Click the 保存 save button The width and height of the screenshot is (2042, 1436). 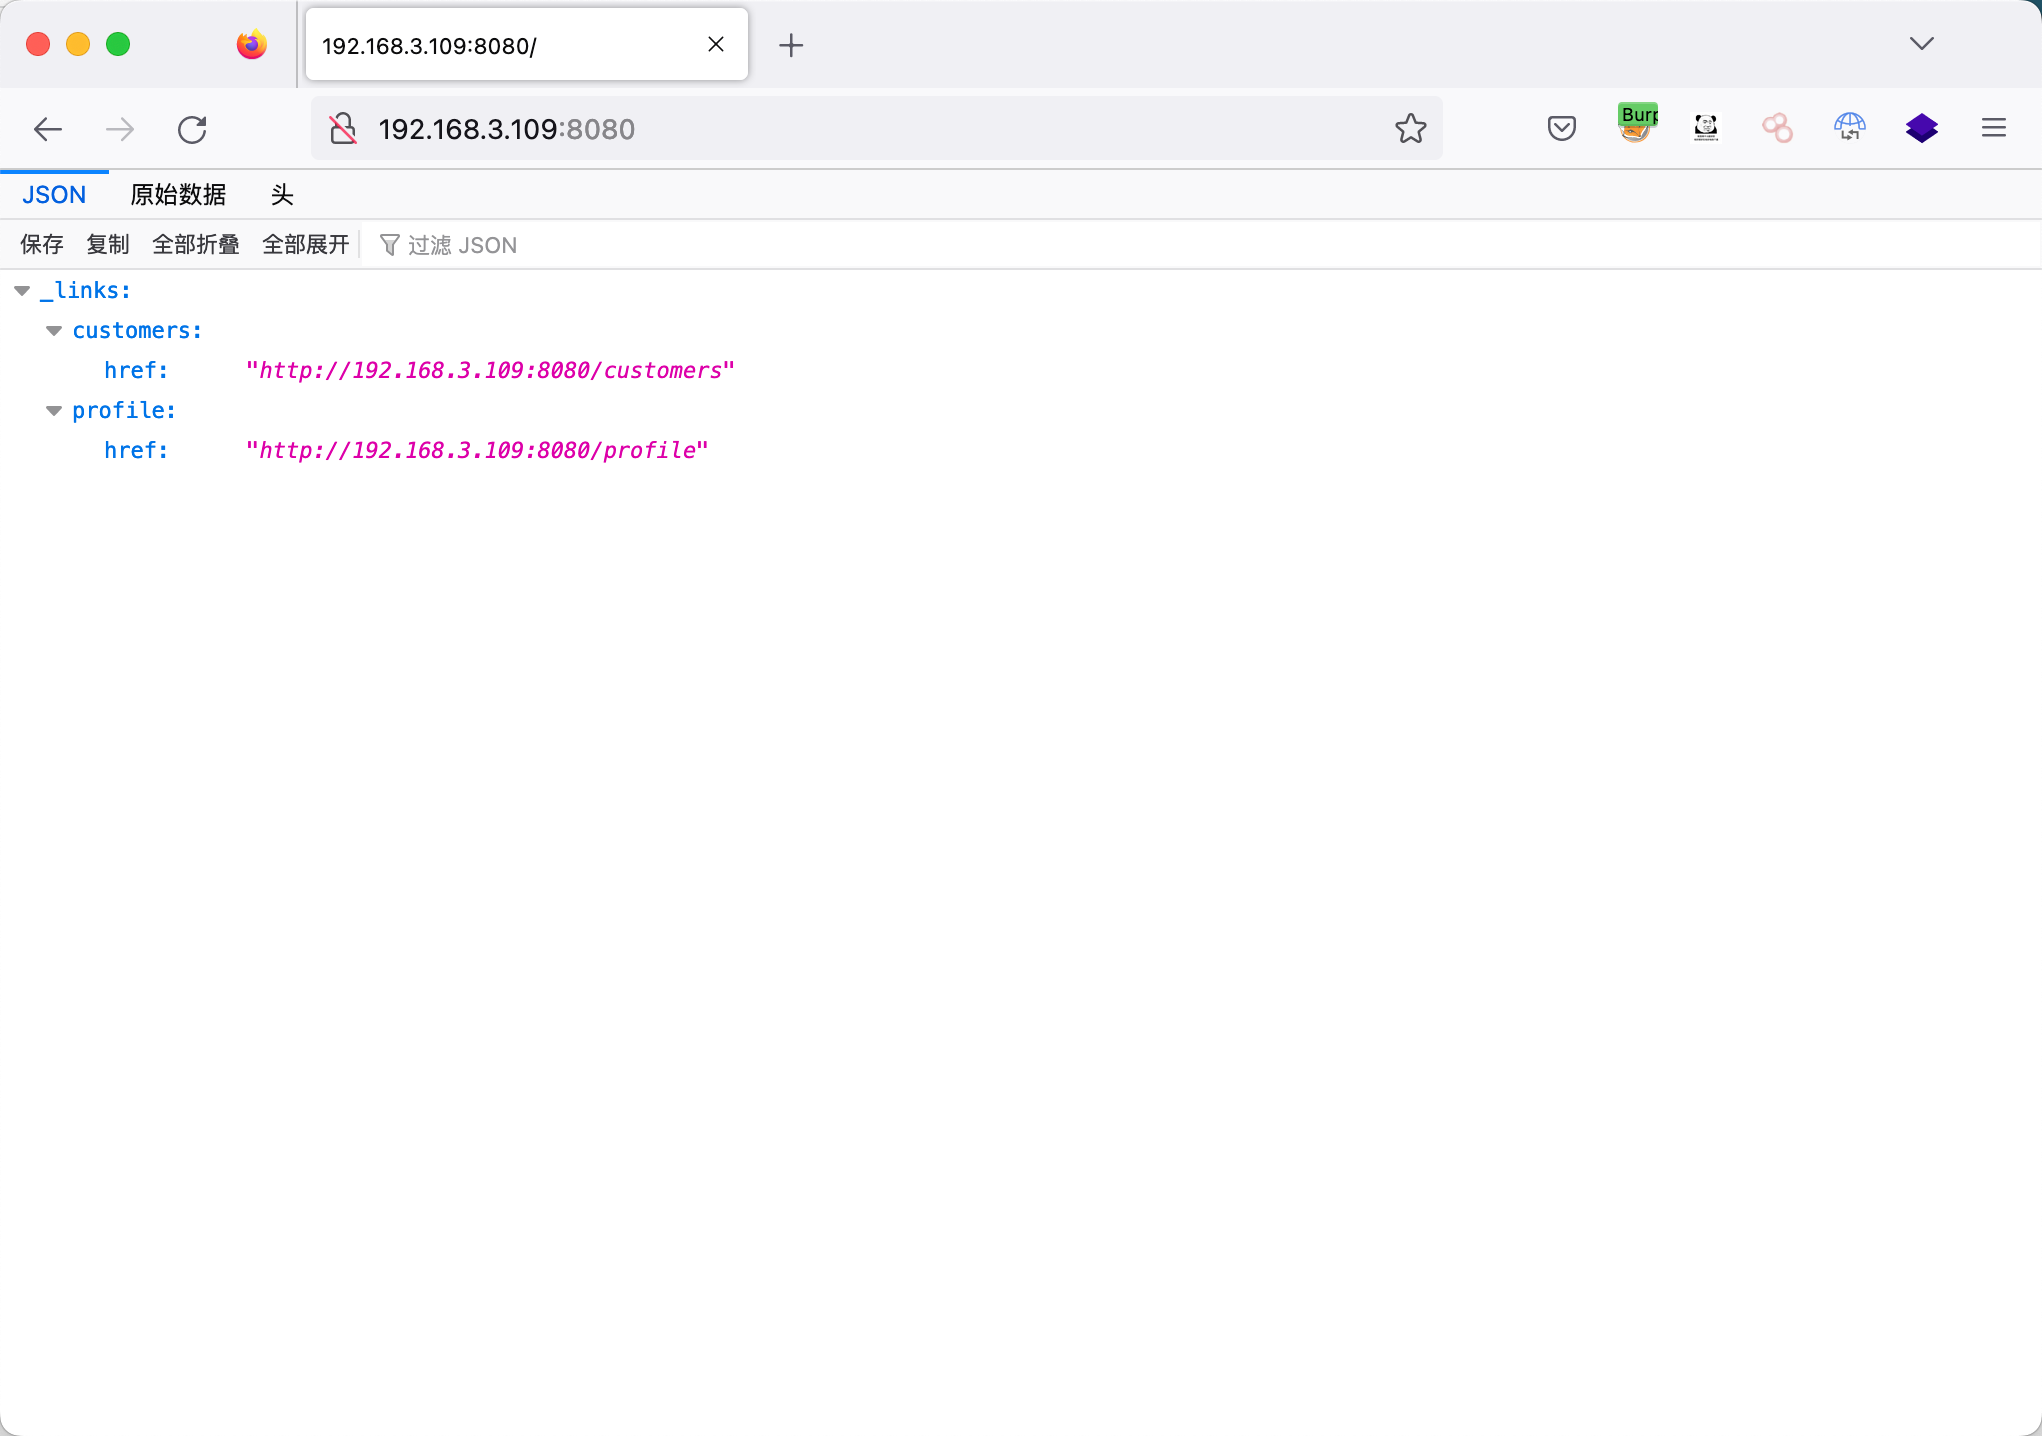click(41, 245)
